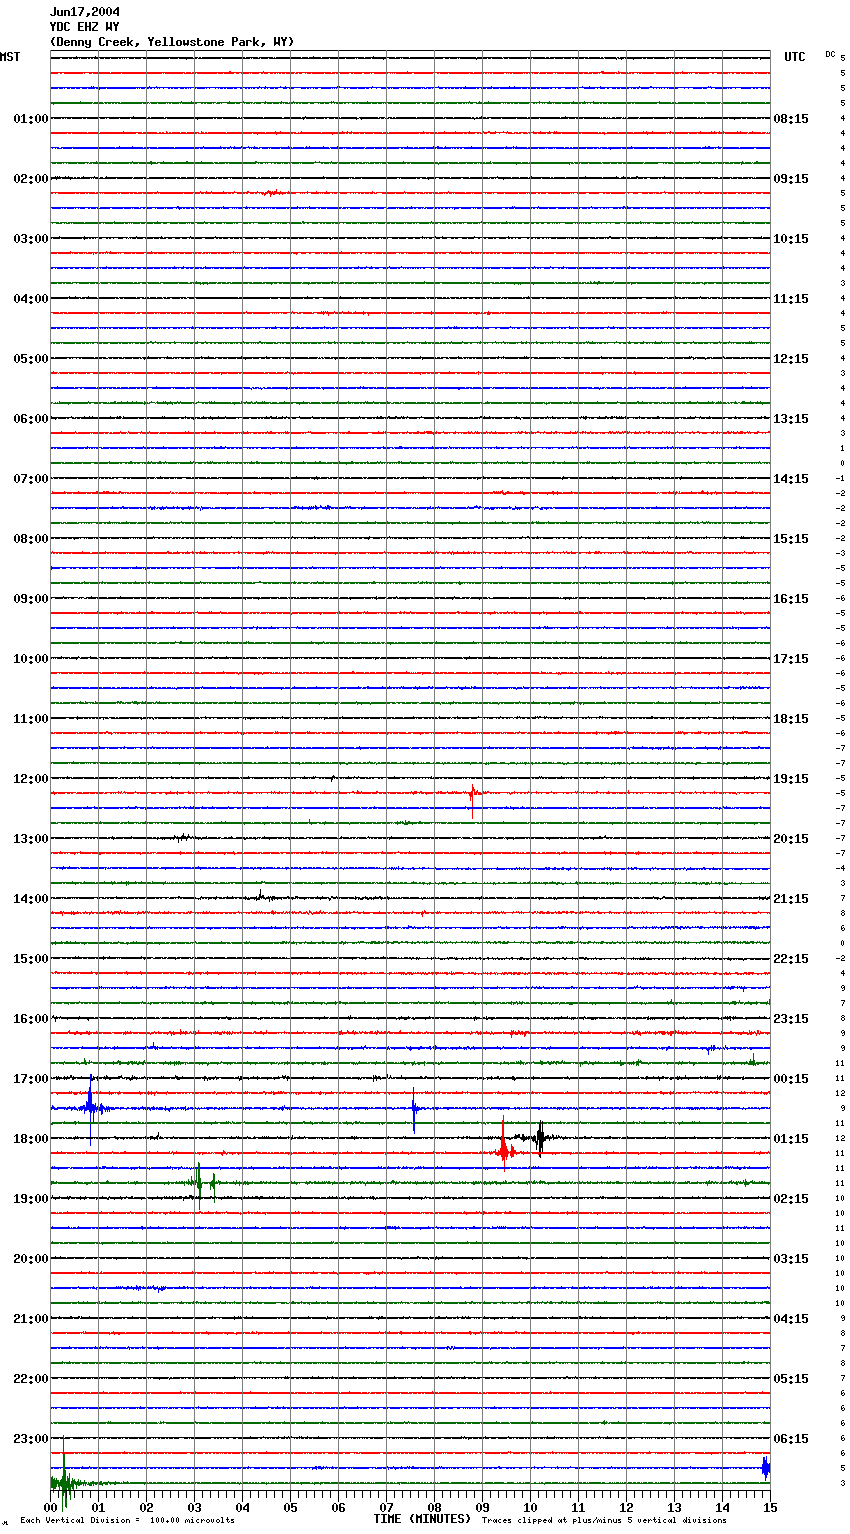This screenshot has height=1534, width=850.
Task: Click the minute "15" tick label on bottom axis
Action: point(770,1507)
